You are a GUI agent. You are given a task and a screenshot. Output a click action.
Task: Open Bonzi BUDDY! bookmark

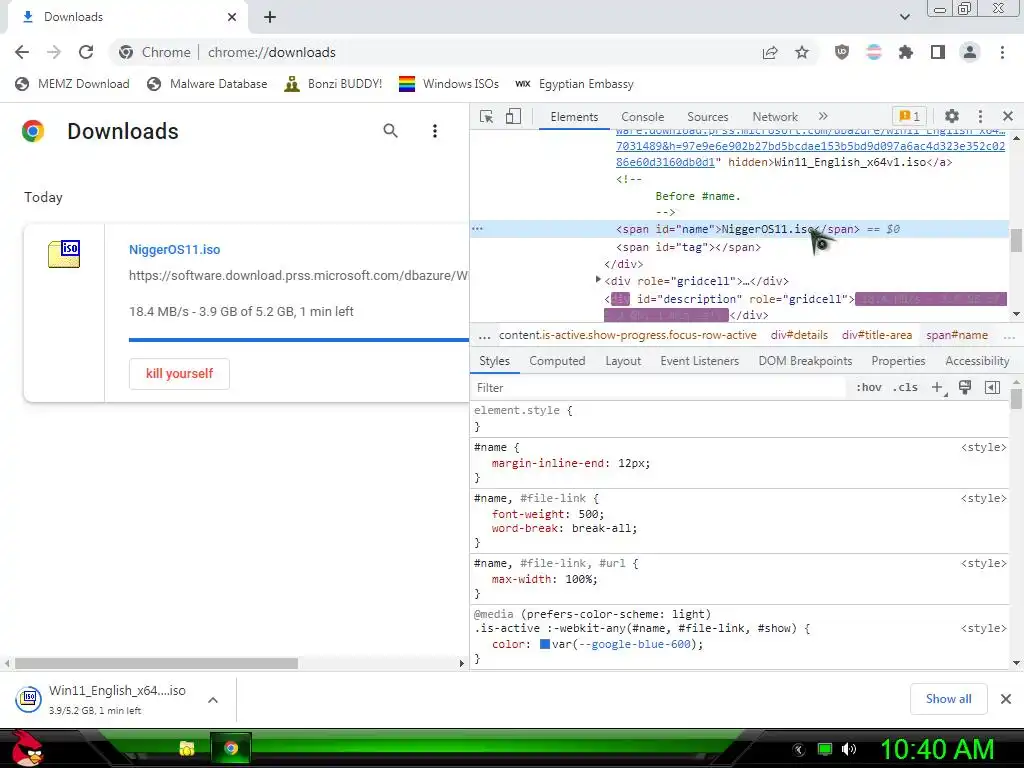pos(333,84)
